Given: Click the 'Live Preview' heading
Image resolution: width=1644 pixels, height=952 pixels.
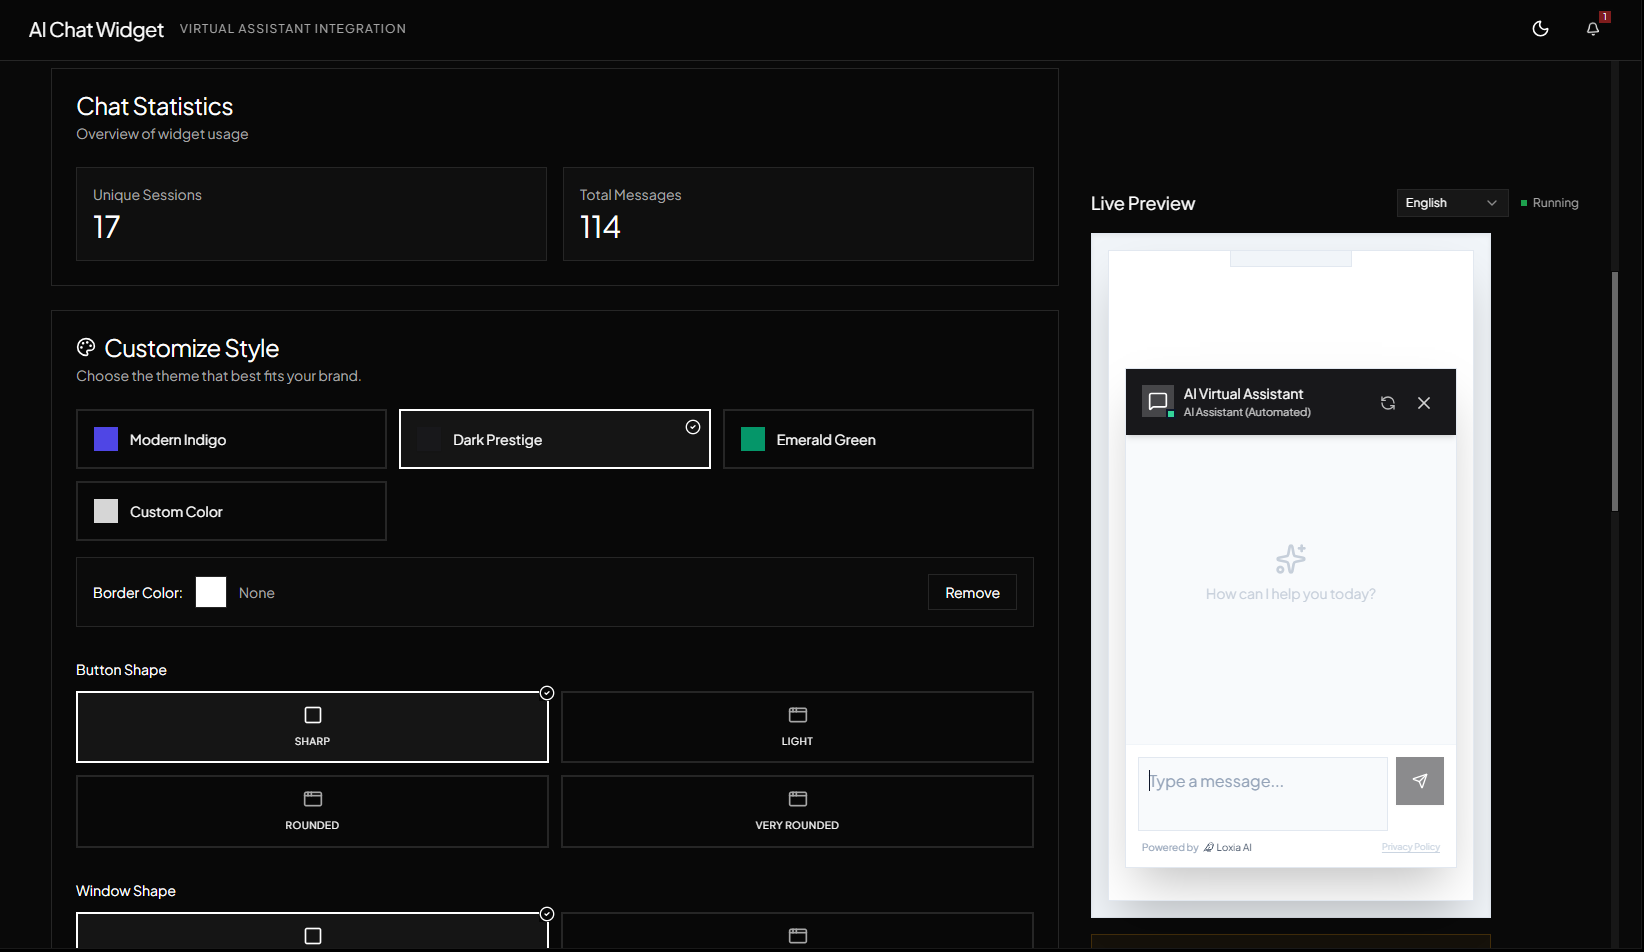Looking at the screenshot, I should [1143, 203].
